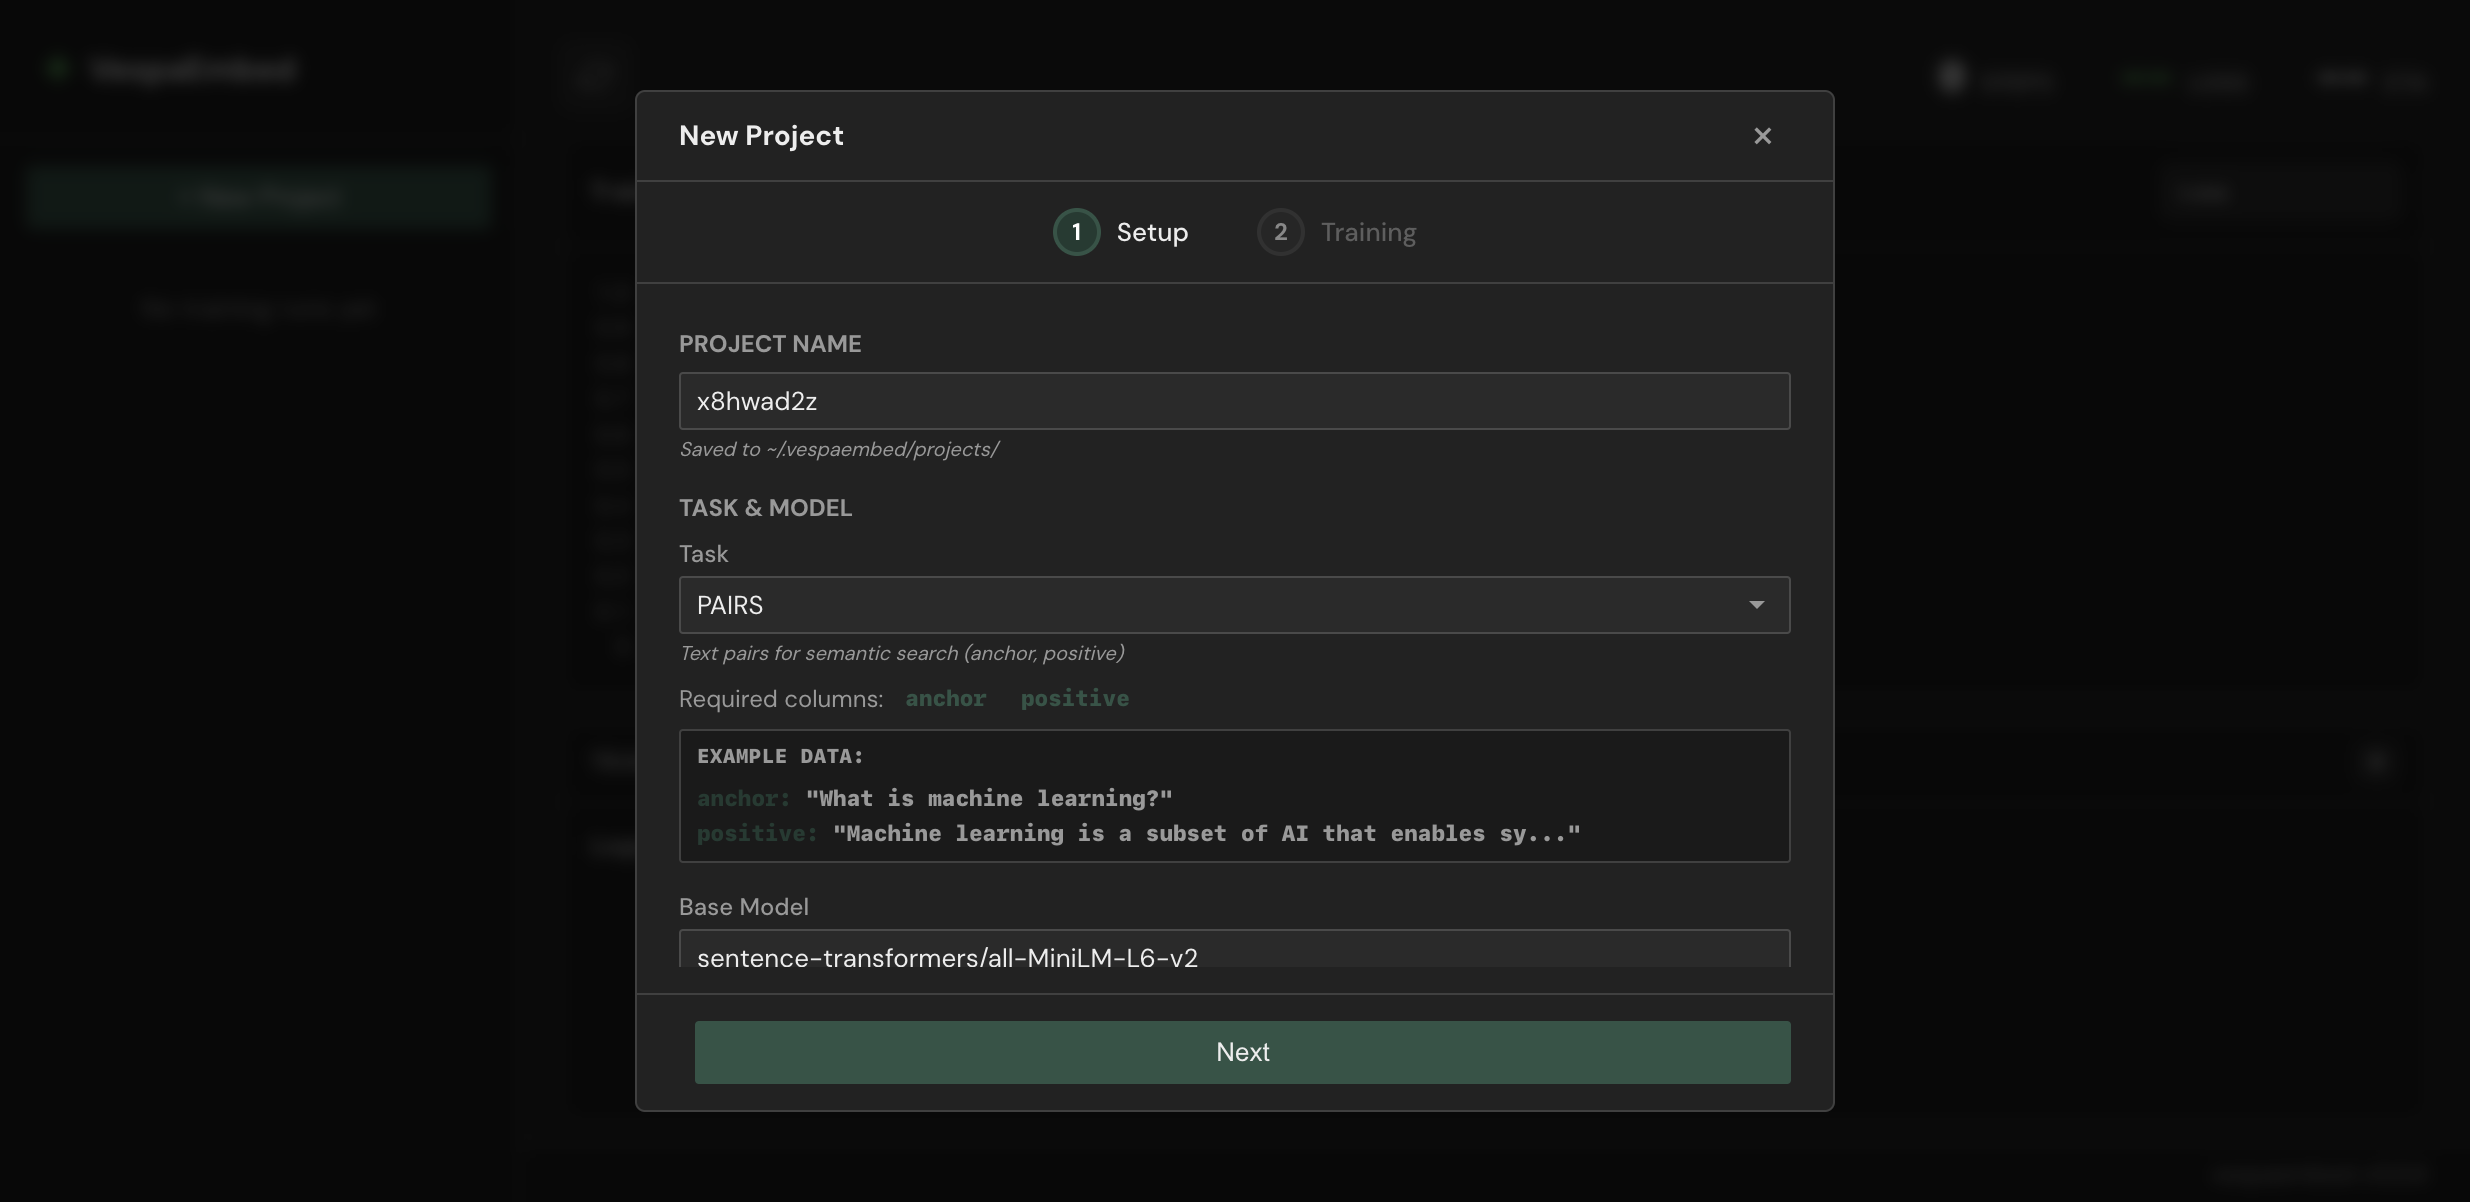Viewport: 2470px width, 1202px height.
Task: Click the positive required column tag
Action: (x=1074, y=698)
